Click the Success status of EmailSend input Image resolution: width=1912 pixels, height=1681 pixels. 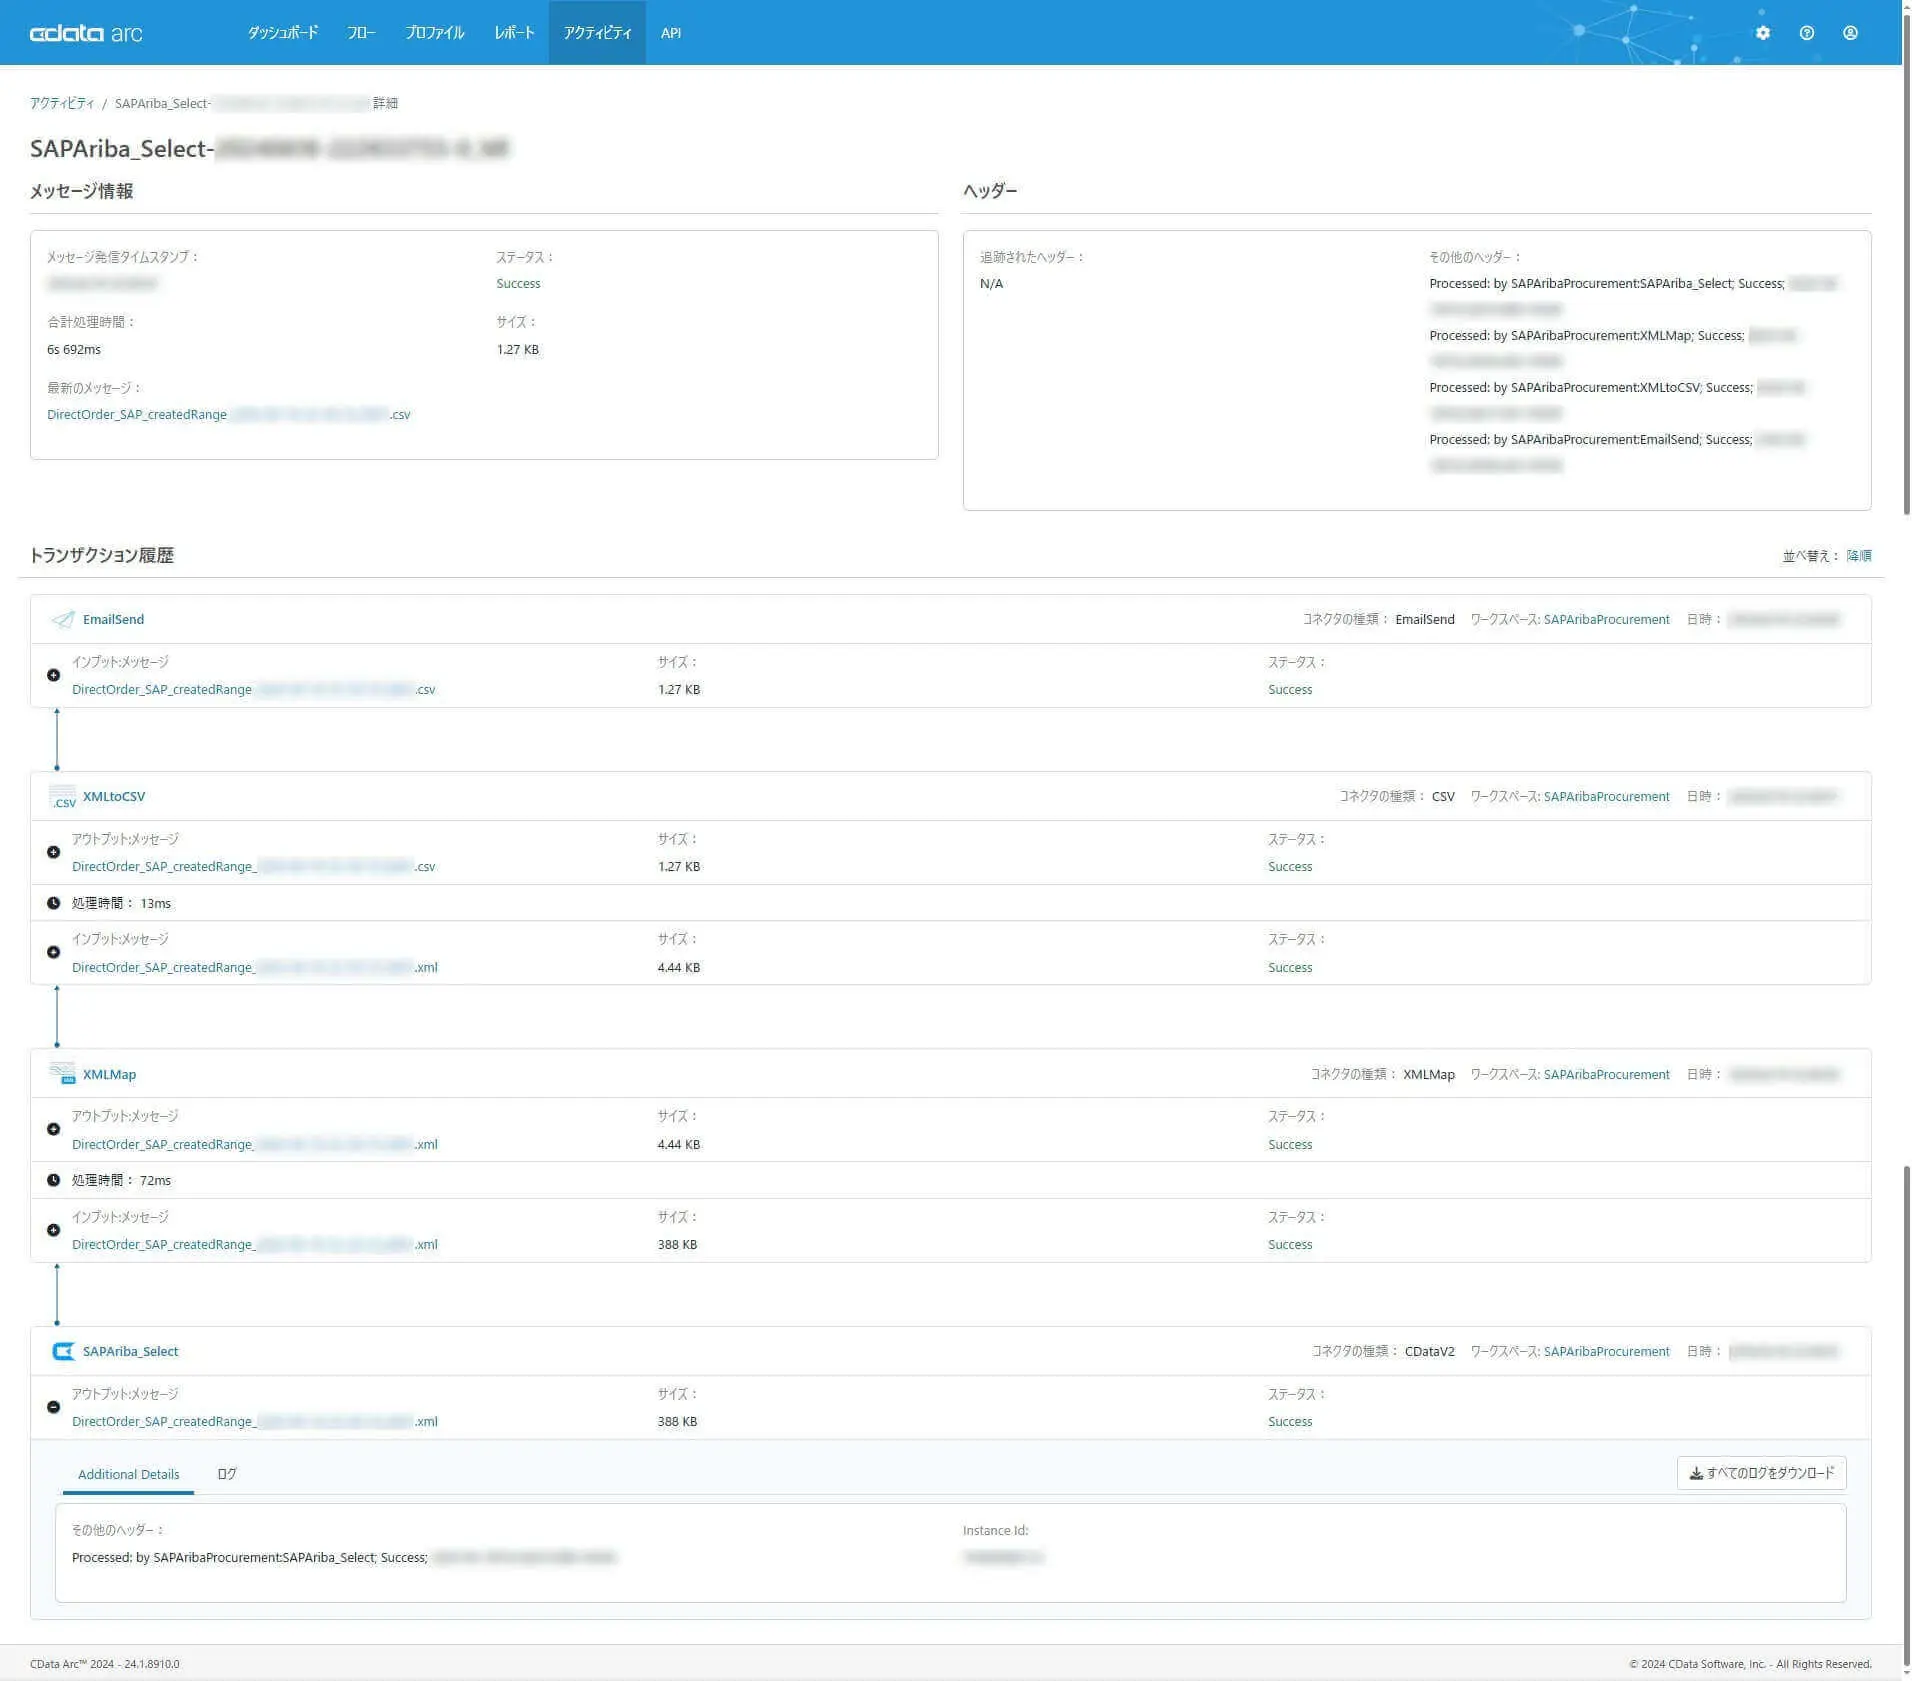(1290, 690)
